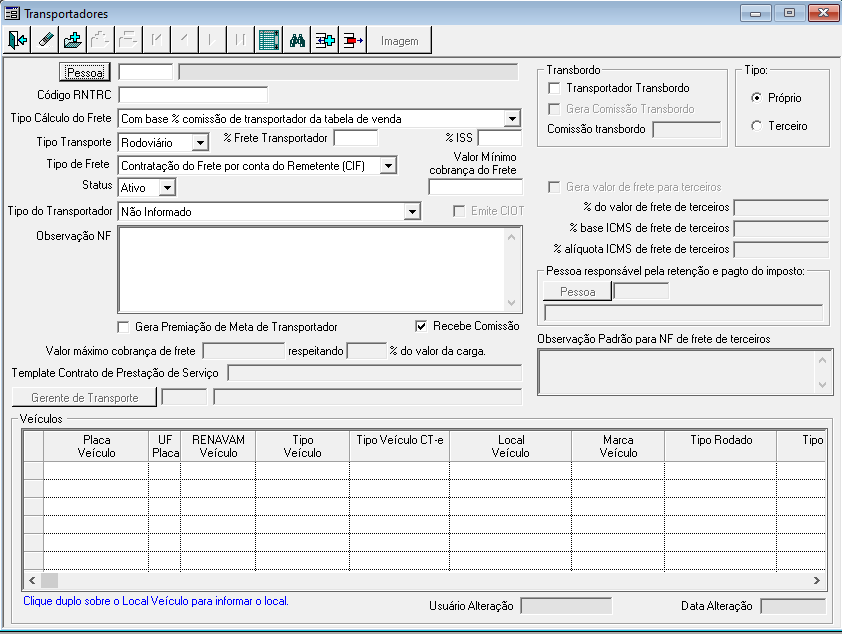Click the Código RNTRC input field
Image resolution: width=842 pixels, height=634 pixels.
coord(193,95)
